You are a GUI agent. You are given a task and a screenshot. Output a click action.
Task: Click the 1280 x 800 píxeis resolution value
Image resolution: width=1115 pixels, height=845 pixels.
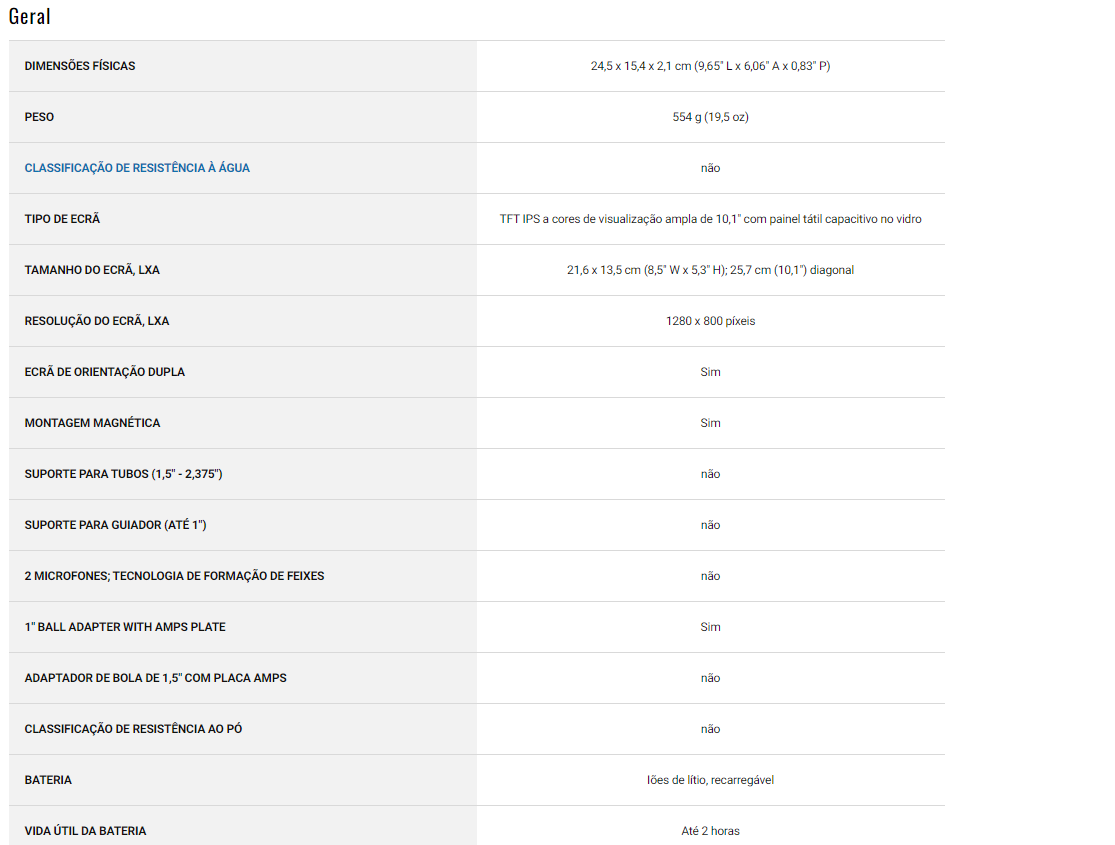click(x=710, y=321)
